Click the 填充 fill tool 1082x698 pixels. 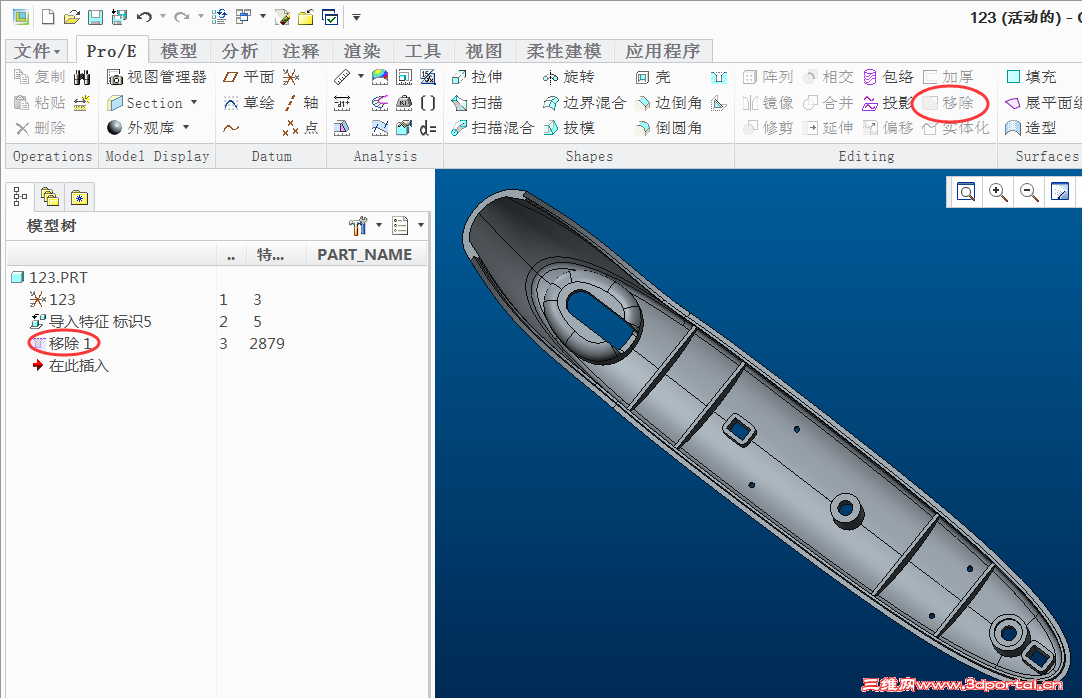click(x=1031, y=77)
